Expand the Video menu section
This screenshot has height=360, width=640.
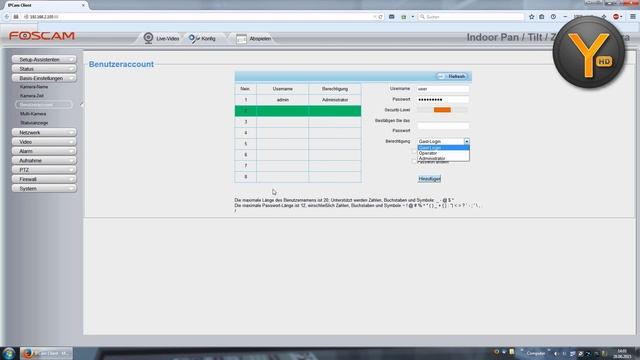pyautogui.click(x=44, y=142)
